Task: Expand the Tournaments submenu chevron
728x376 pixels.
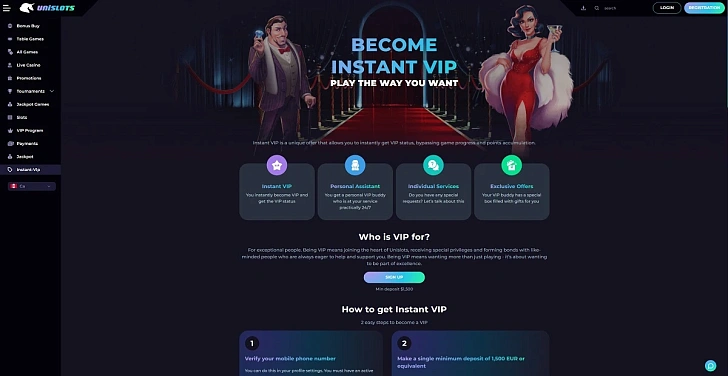Action: 52,91
